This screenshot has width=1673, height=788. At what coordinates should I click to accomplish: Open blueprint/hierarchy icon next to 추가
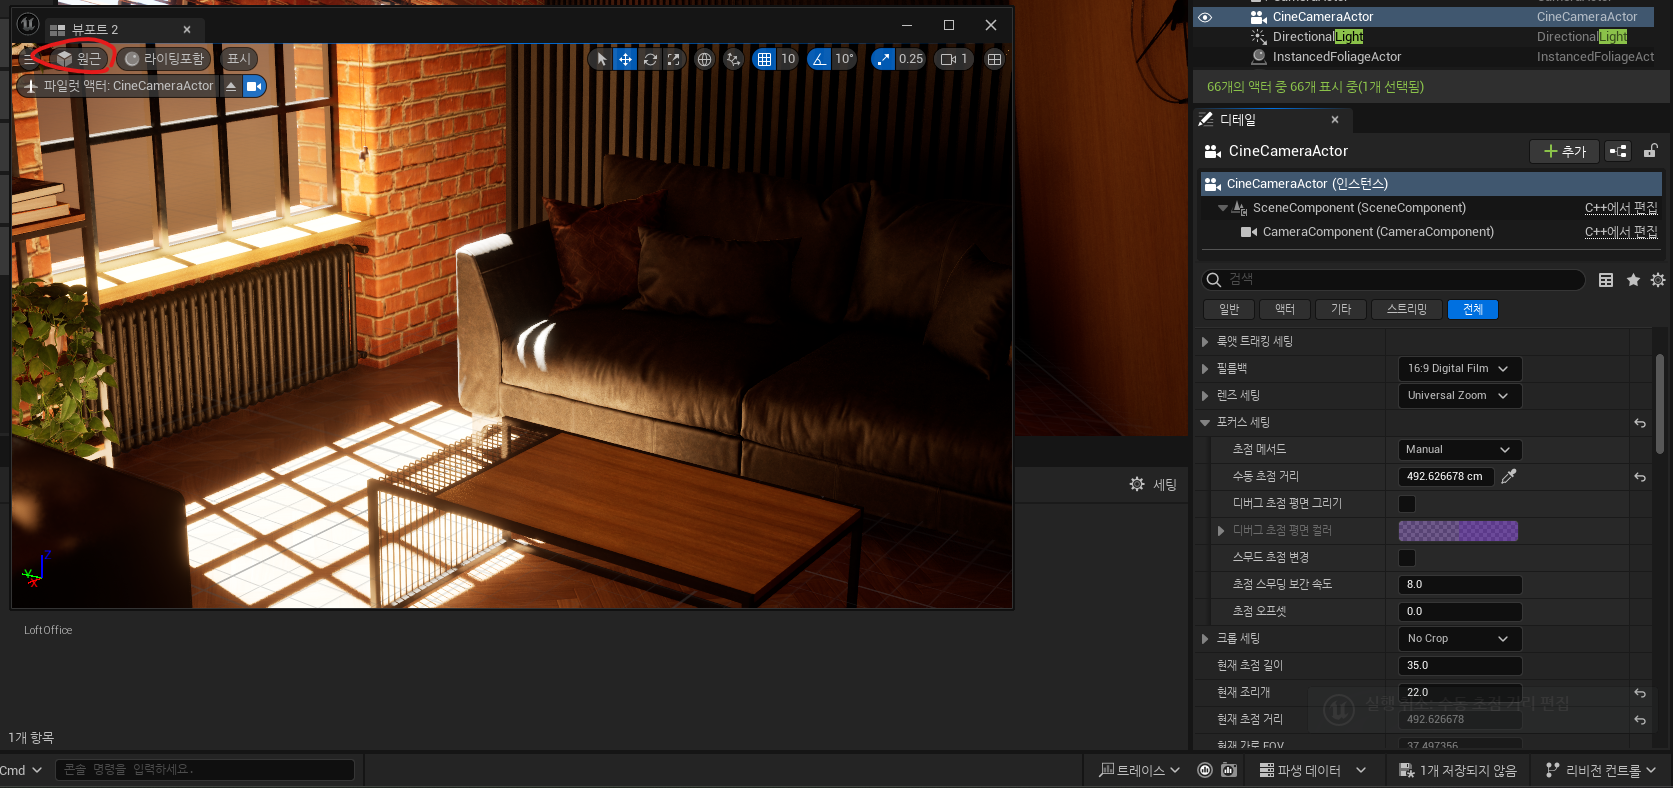pyautogui.click(x=1618, y=151)
